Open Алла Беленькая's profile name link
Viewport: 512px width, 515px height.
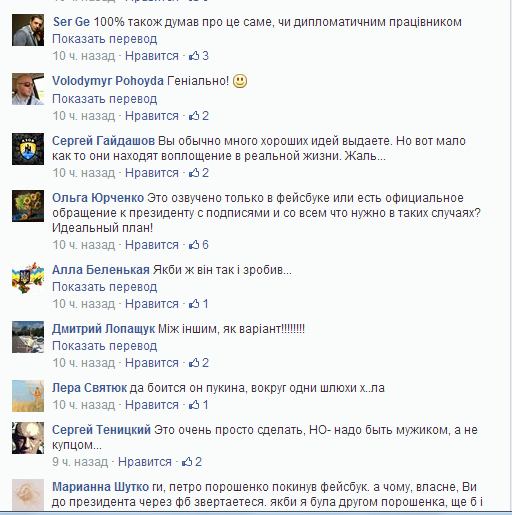101,270
